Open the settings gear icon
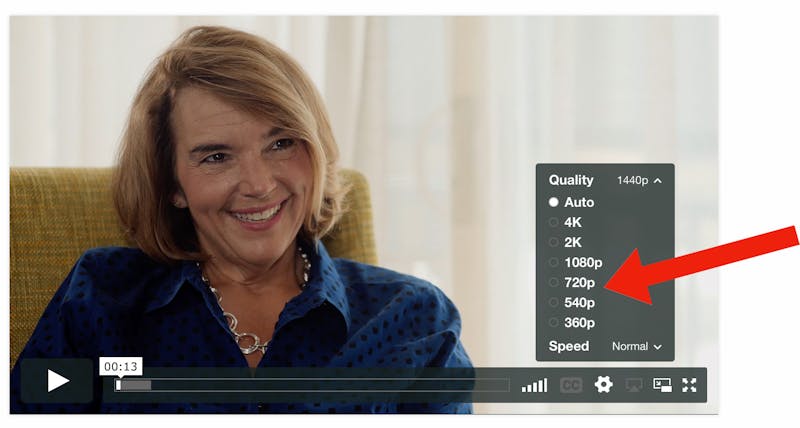Image resolution: width=800 pixels, height=428 pixels. point(604,385)
